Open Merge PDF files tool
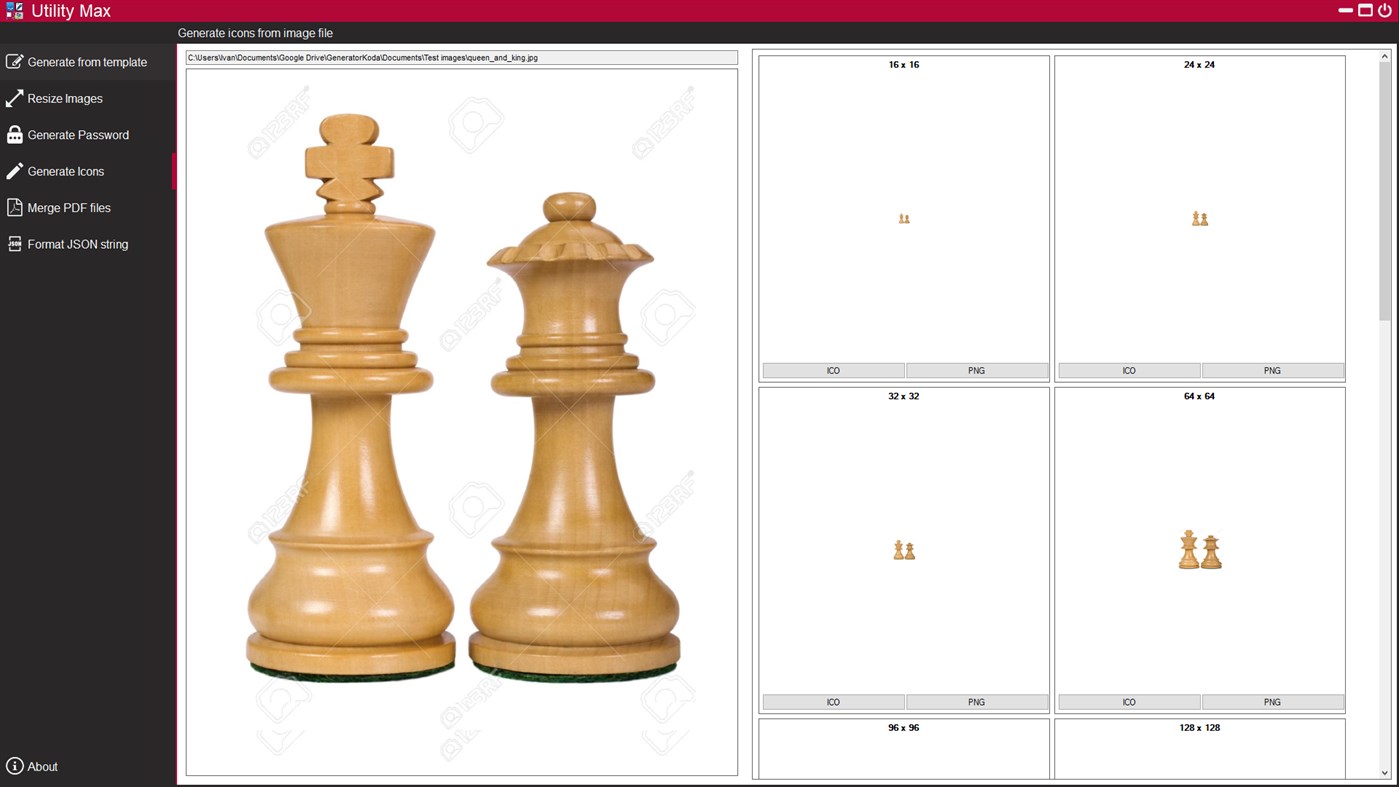1399x787 pixels. point(87,208)
